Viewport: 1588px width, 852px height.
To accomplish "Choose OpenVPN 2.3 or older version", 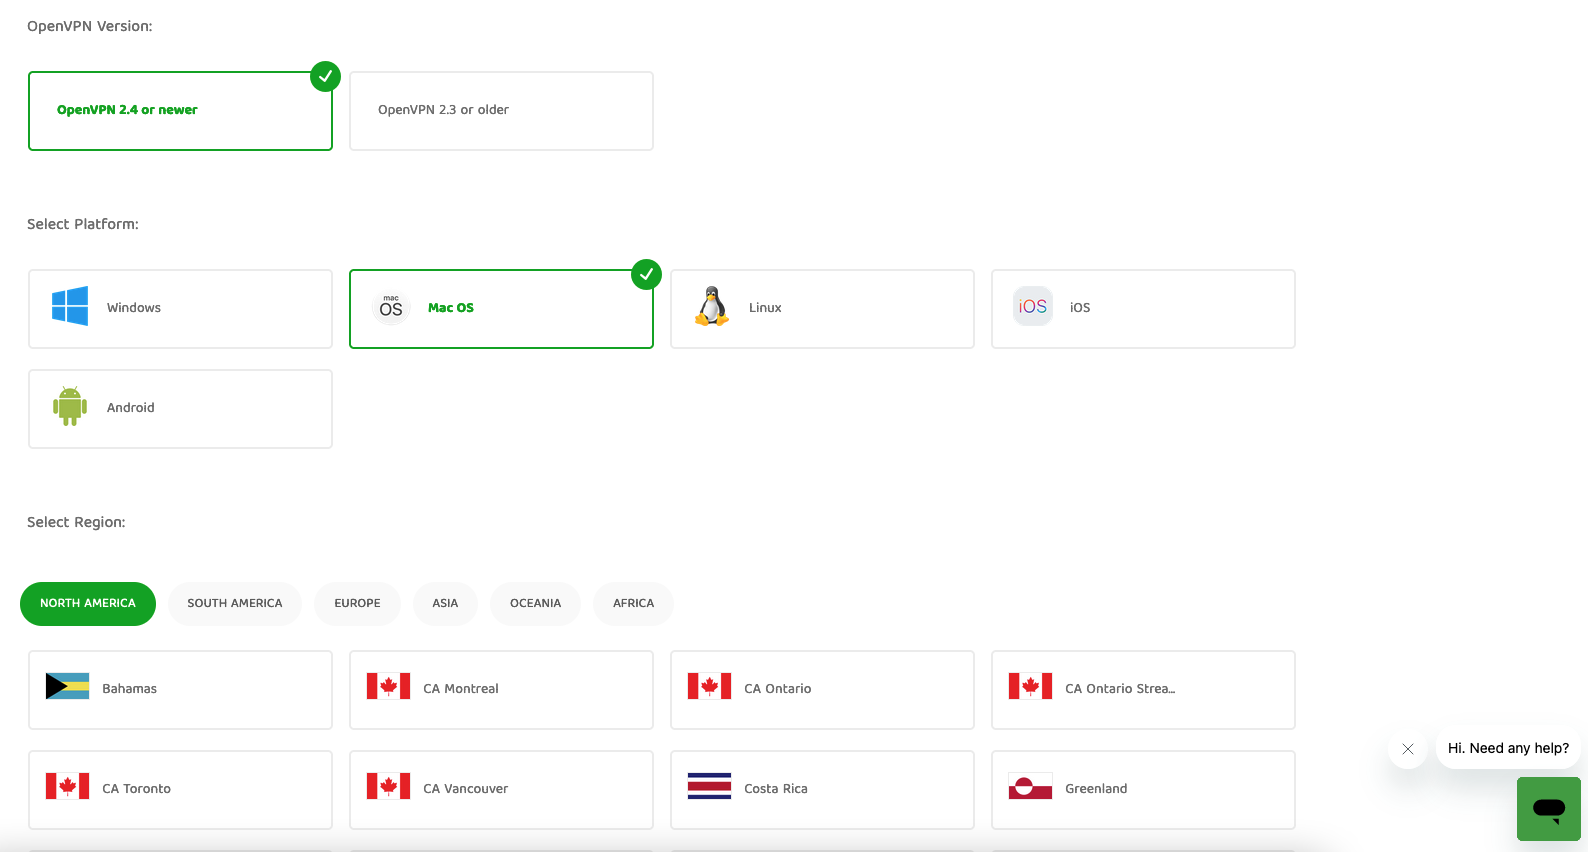I will pyautogui.click(x=501, y=111).
